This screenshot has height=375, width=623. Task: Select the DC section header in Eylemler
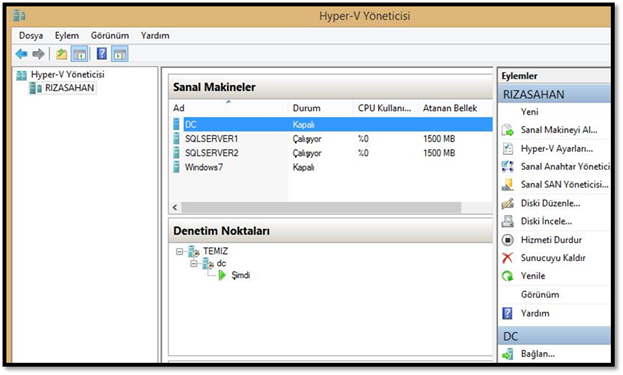pos(554,336)
